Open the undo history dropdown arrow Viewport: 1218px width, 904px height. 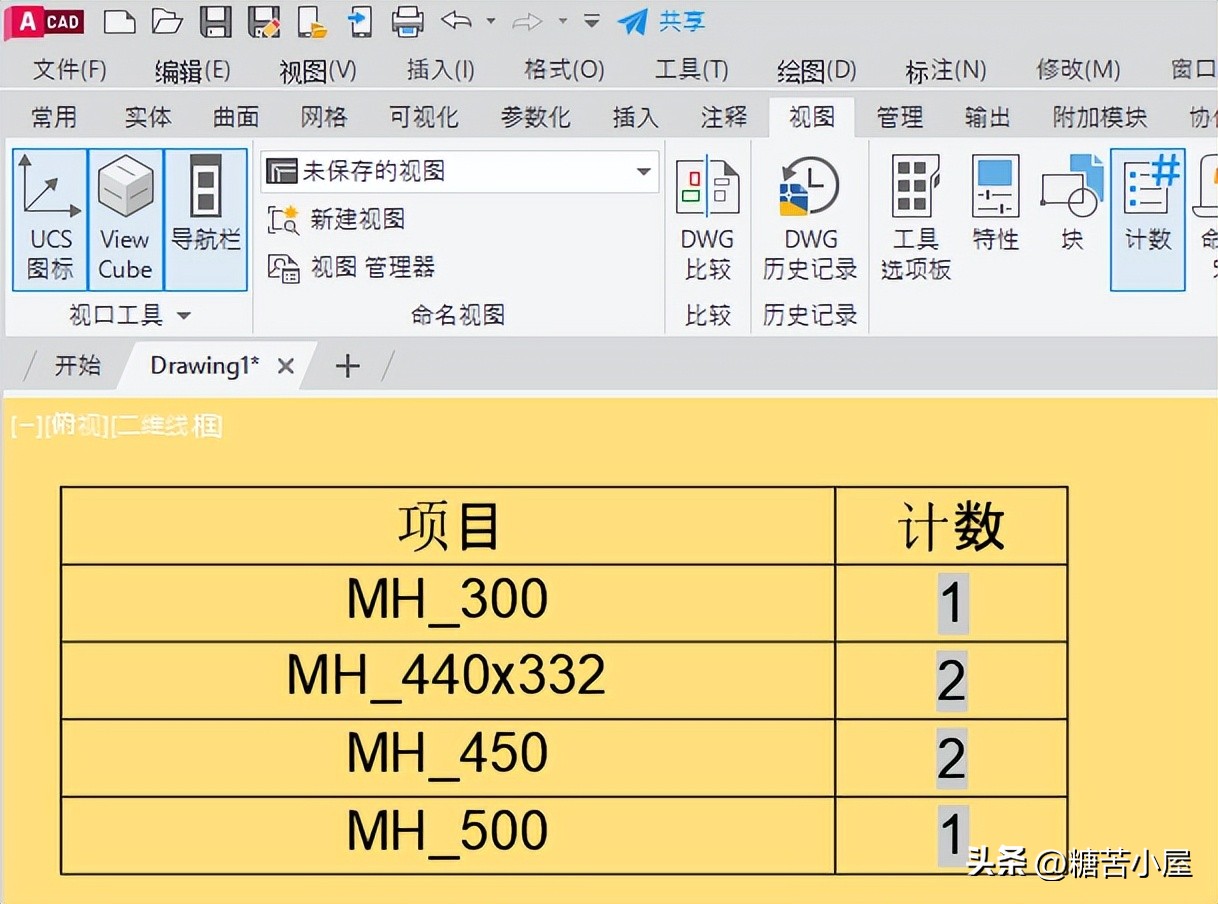490,22
